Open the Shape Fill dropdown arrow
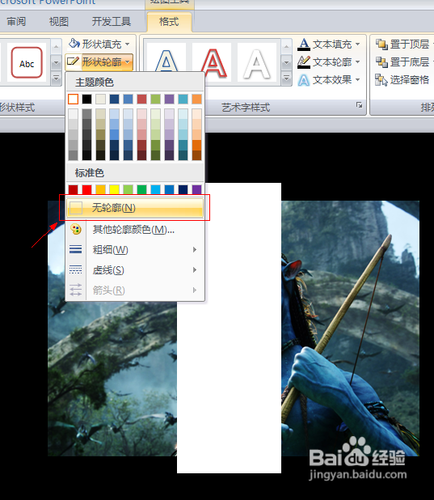This screenshot has width=434, height=500. tap(127, 44)
